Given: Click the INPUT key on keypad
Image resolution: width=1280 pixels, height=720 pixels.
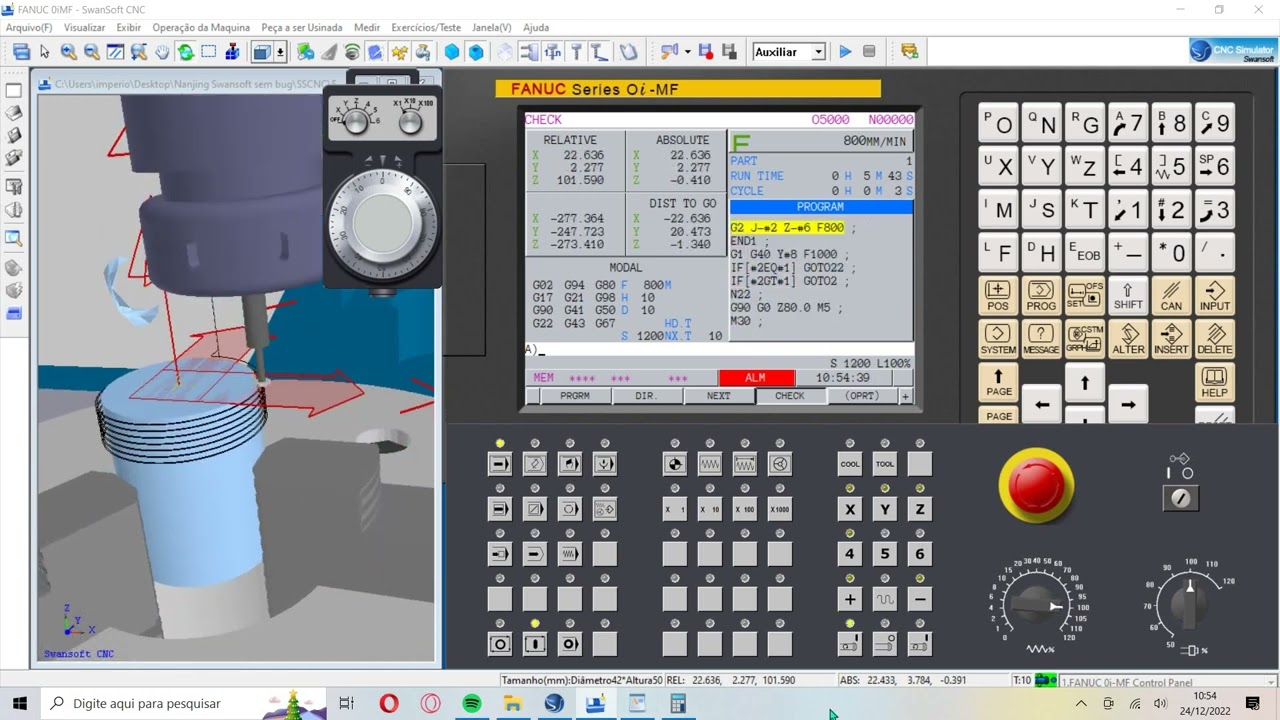Looking at the screenshot, I should 1214,295.
